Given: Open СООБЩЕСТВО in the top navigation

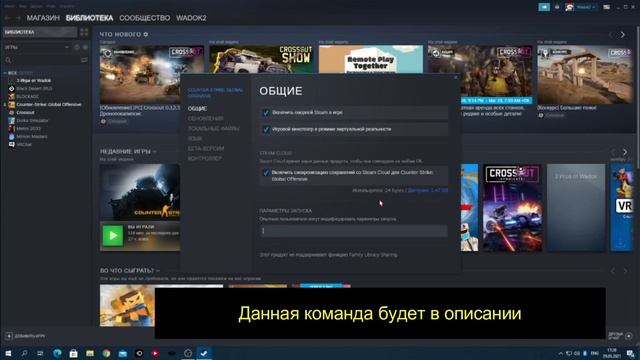Looking at the screenshot, I should point(144,18).
